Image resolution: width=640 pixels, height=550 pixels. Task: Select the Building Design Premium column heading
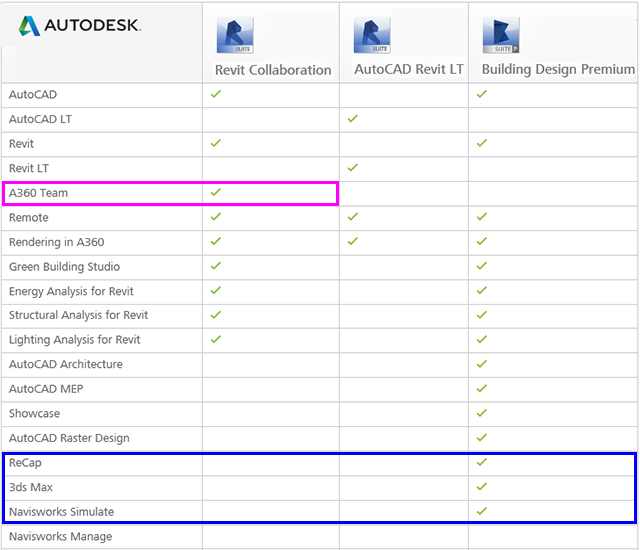click(558, 69)
